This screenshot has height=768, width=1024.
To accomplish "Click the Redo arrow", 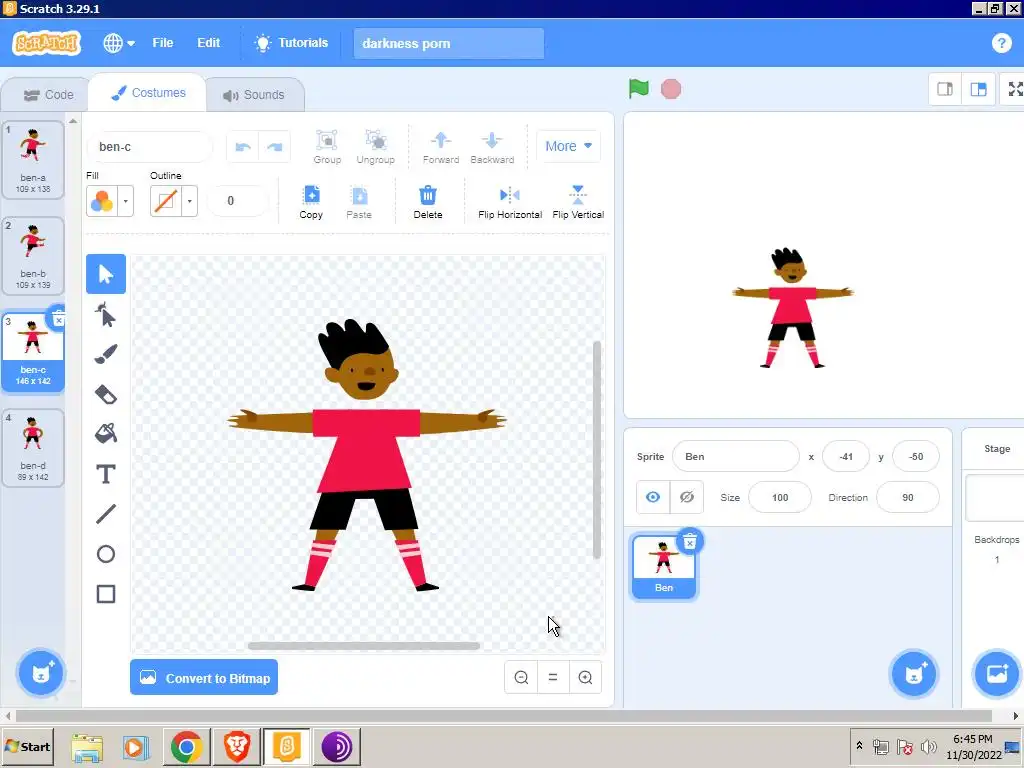I will point(275,146).
